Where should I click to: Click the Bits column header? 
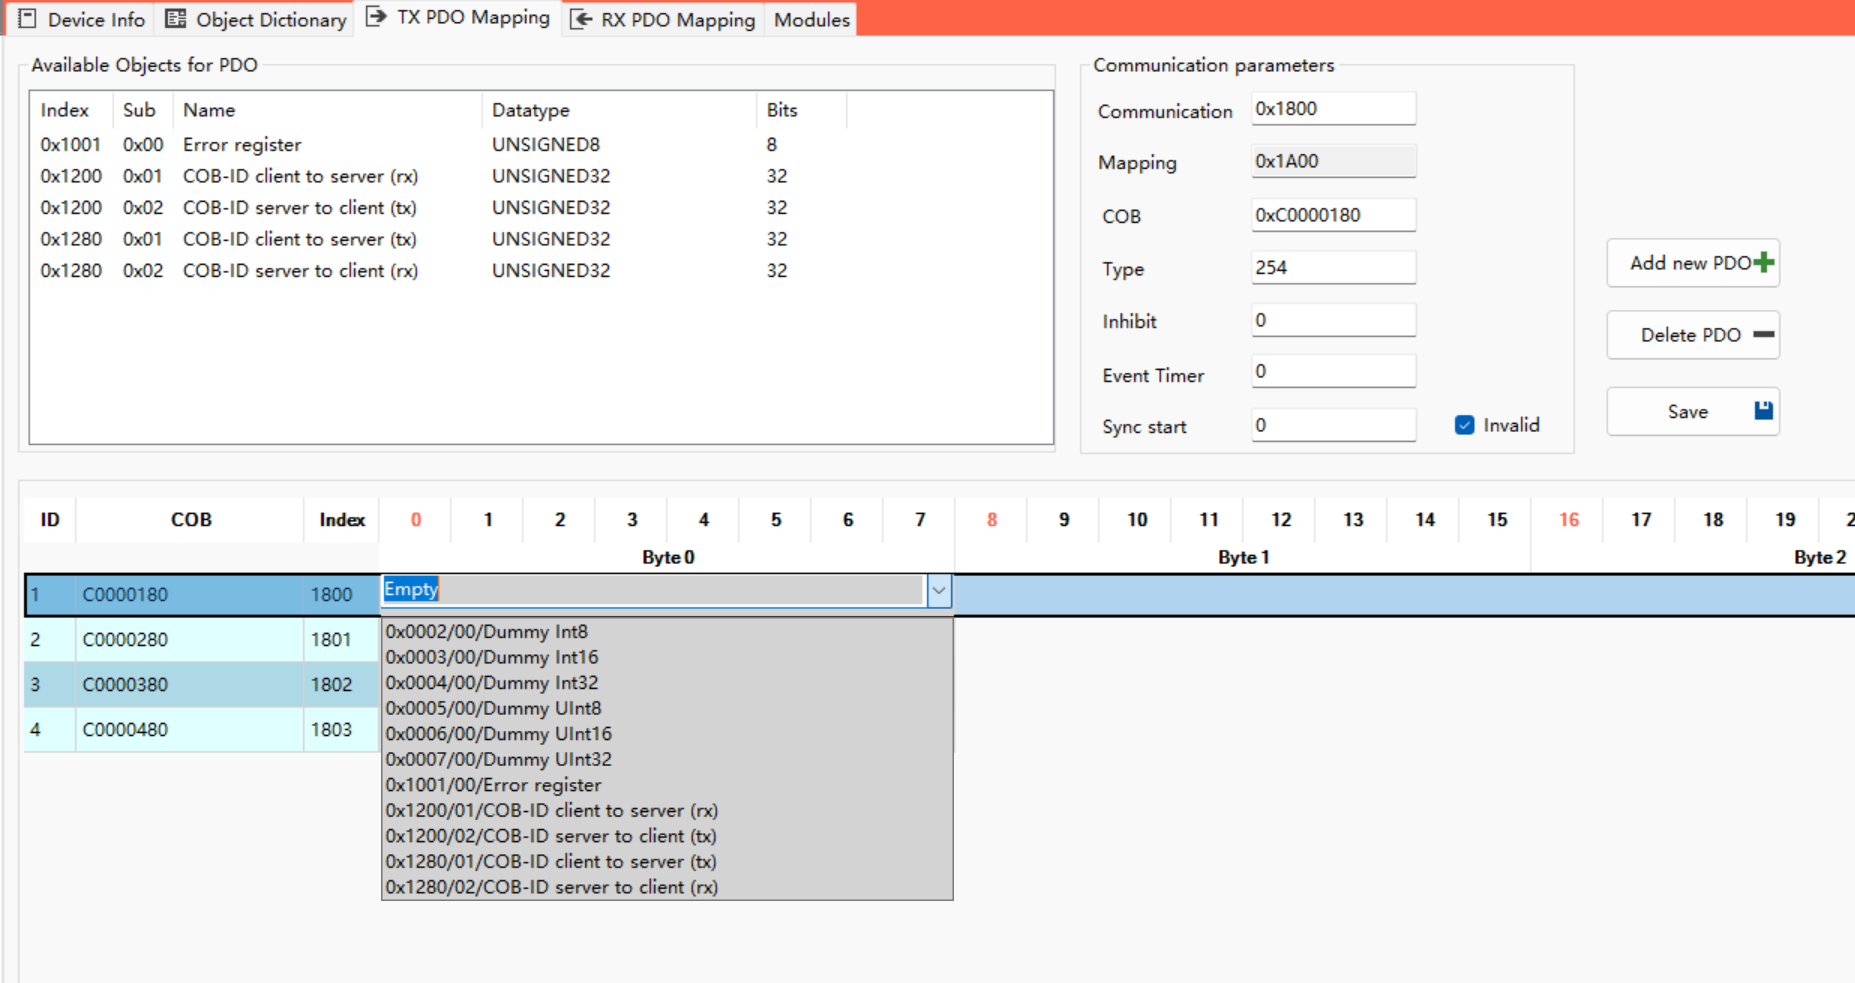coord(801,110)
